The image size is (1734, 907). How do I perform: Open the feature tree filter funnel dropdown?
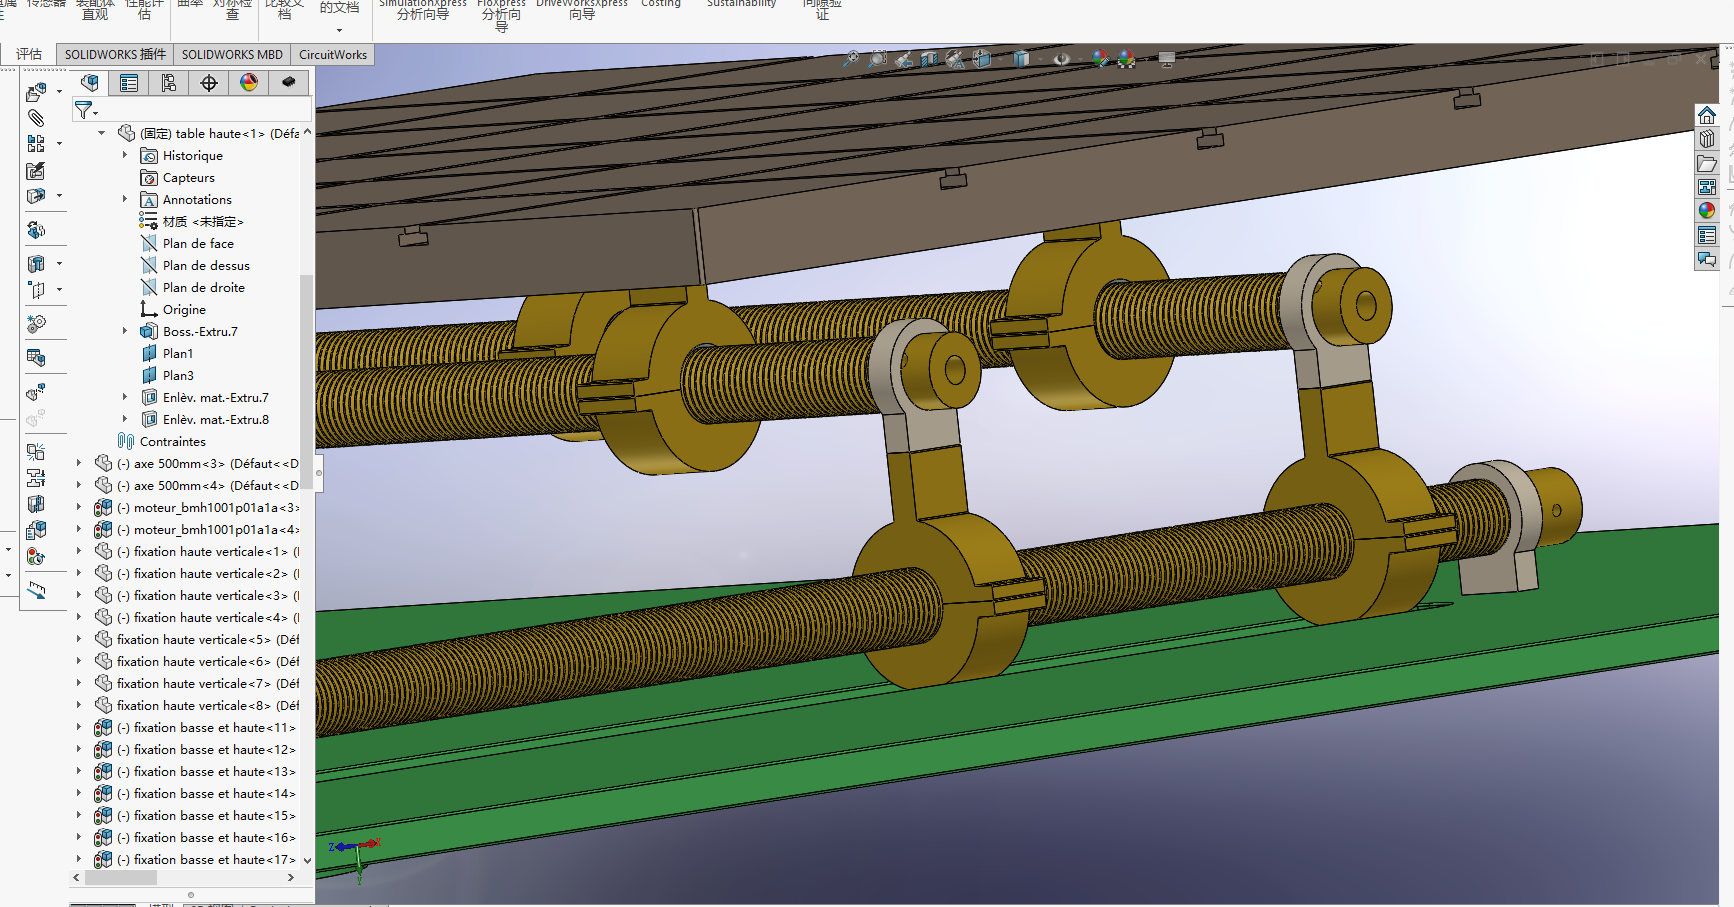point(86,110)
